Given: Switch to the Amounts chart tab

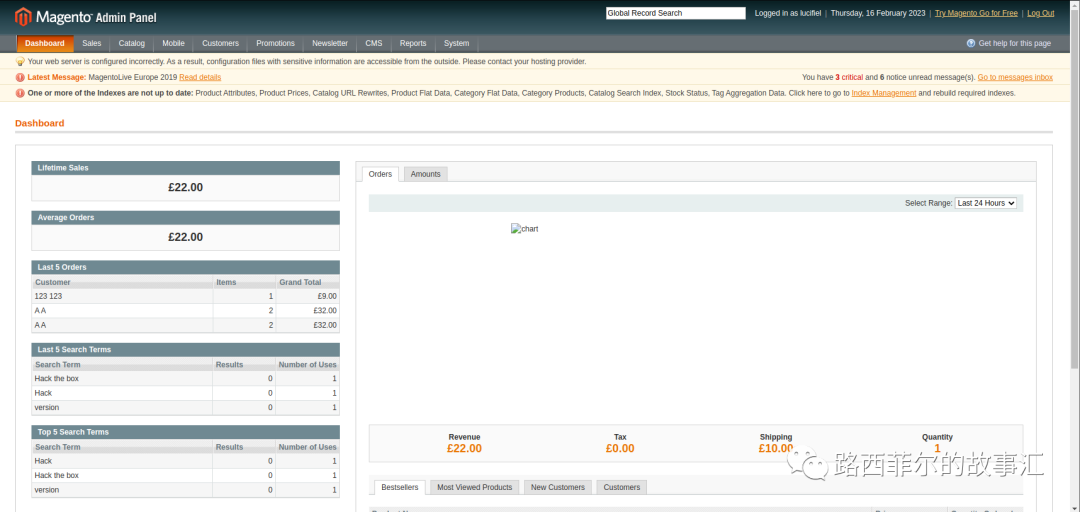Looking at the screenshot, I should click(426, 174).
